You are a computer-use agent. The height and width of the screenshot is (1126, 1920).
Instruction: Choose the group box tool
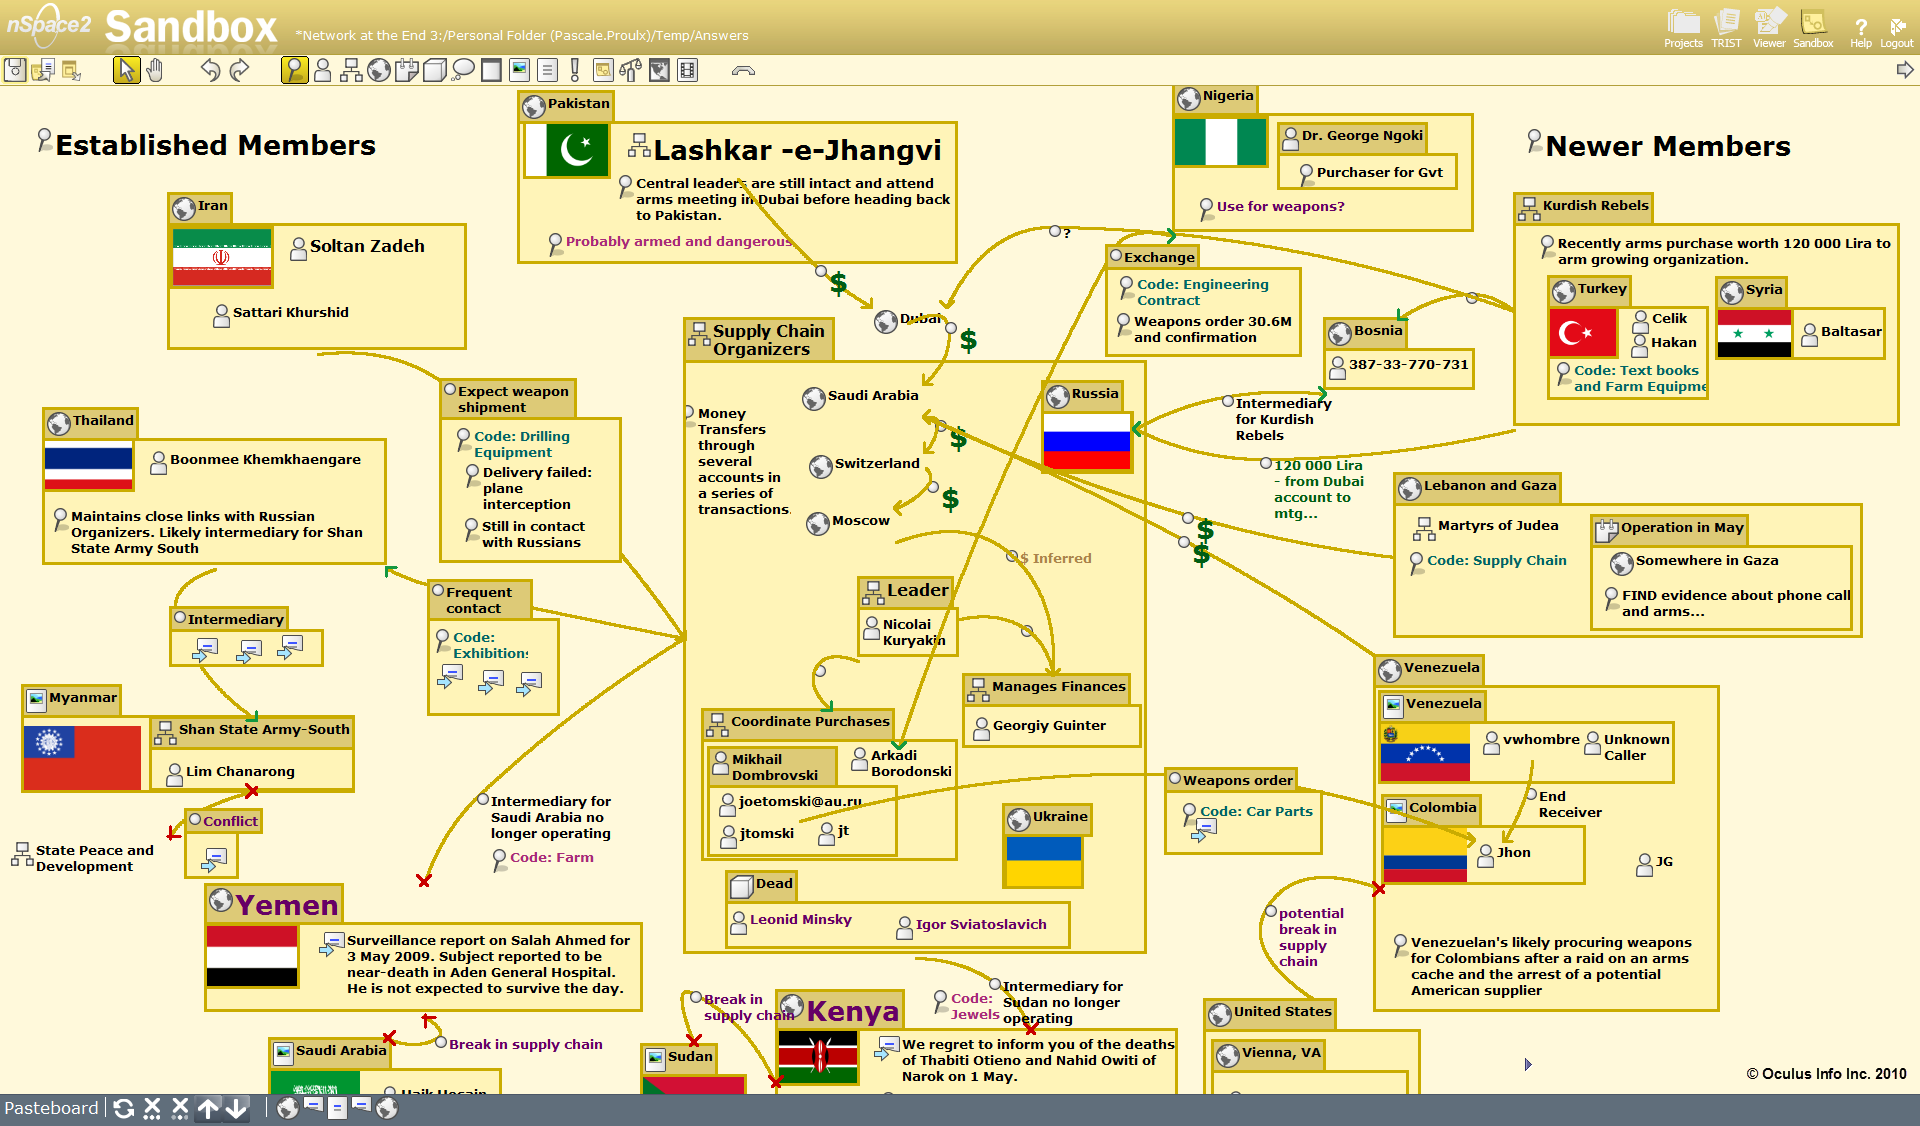pos(491,70)
